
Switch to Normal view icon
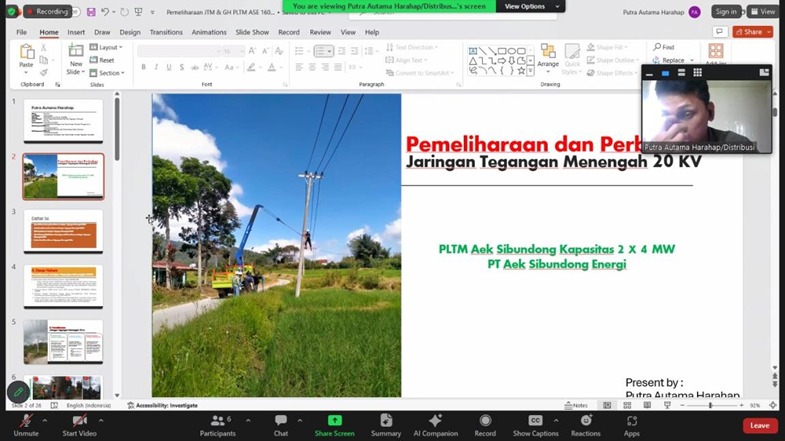607,405
